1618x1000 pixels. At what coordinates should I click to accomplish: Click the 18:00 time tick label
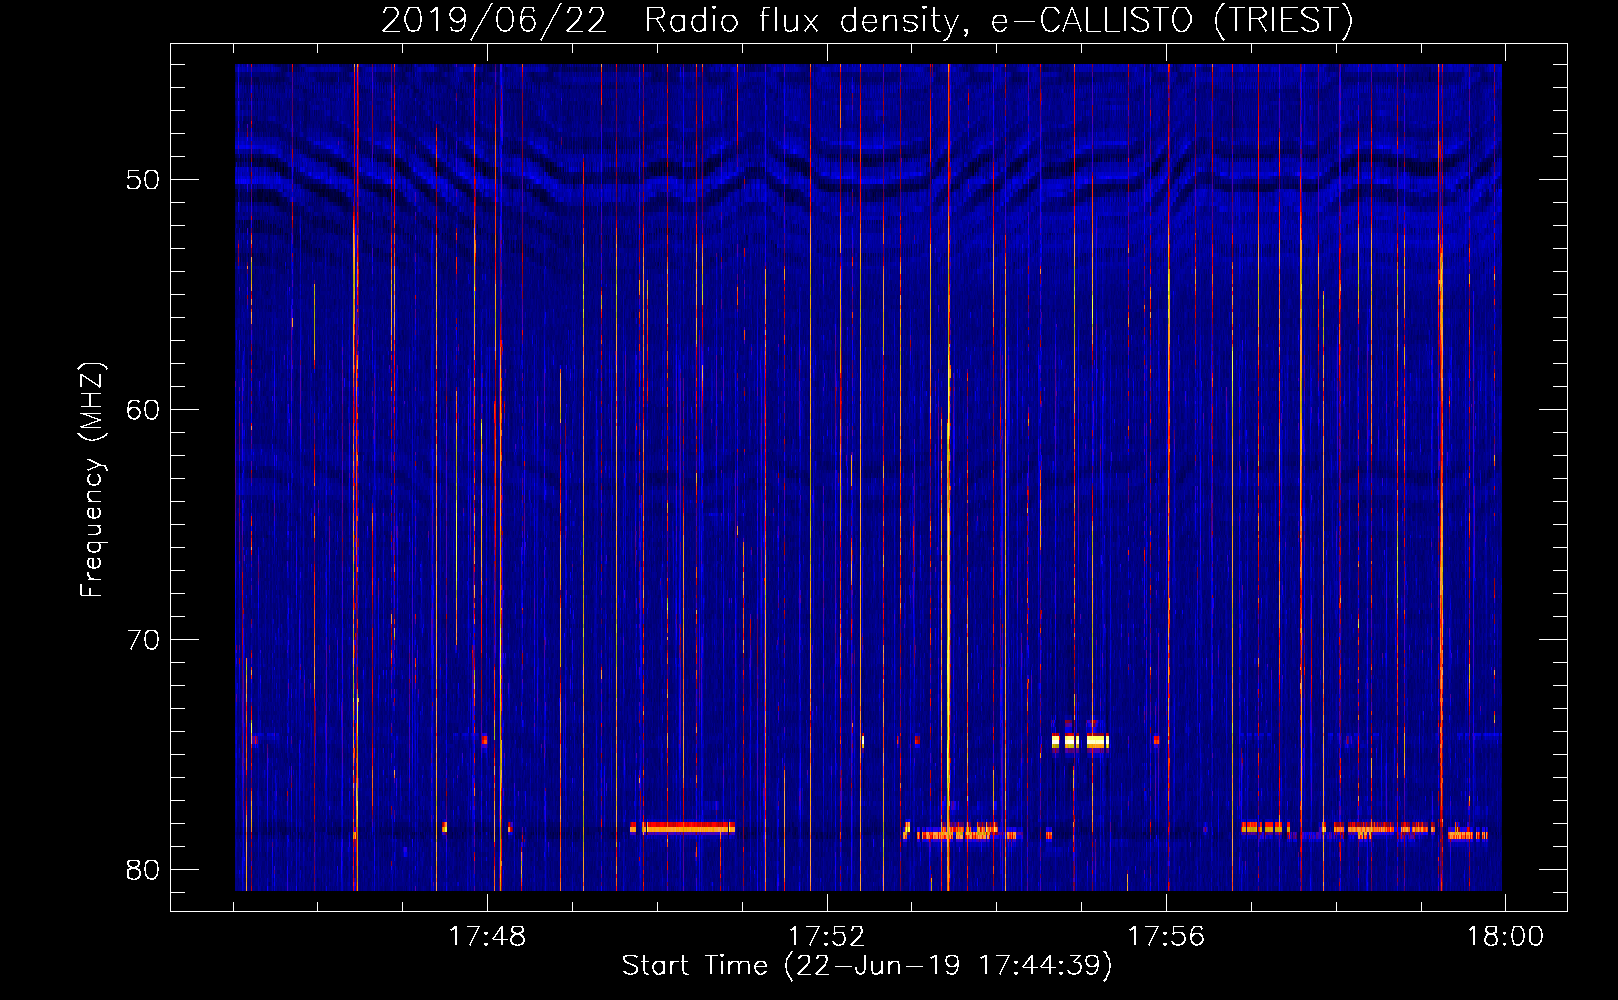pyautogui.click(x=1505, y=937)
